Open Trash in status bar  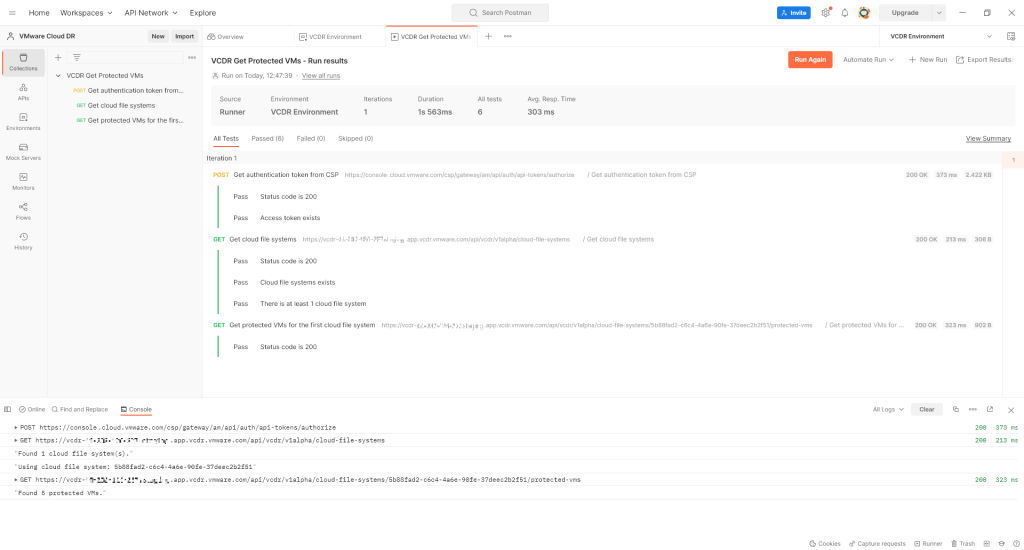click(x=963, y=543)
